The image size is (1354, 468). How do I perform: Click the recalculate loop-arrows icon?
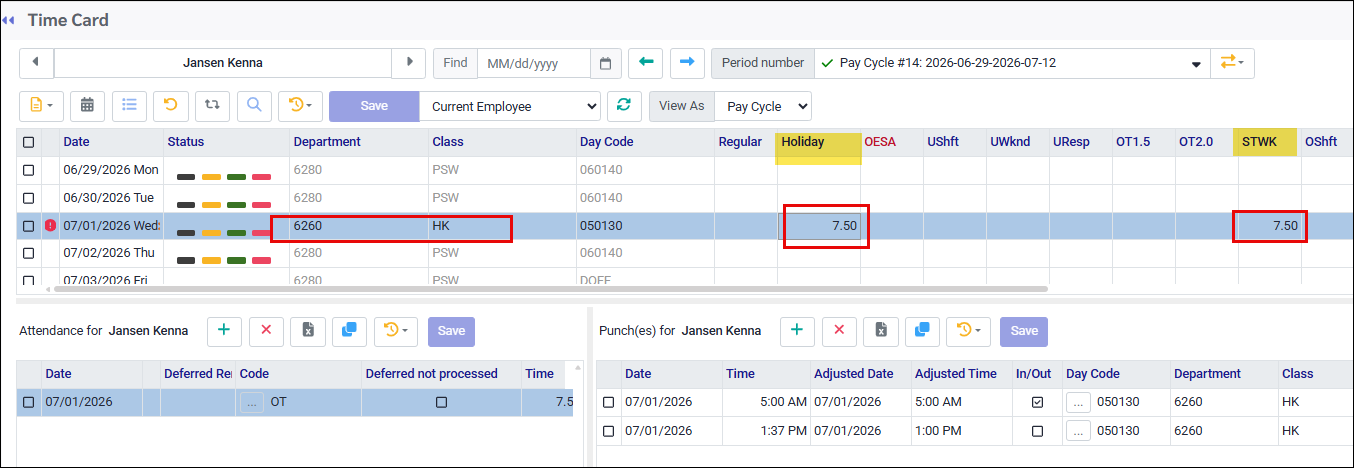tap(213, 104)
